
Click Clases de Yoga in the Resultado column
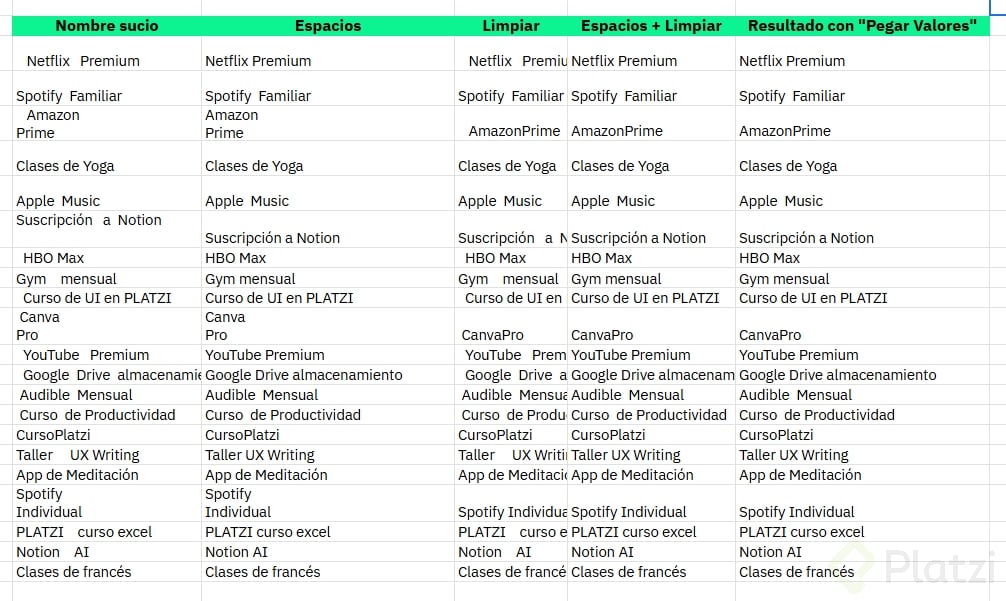tap(788, 166)
